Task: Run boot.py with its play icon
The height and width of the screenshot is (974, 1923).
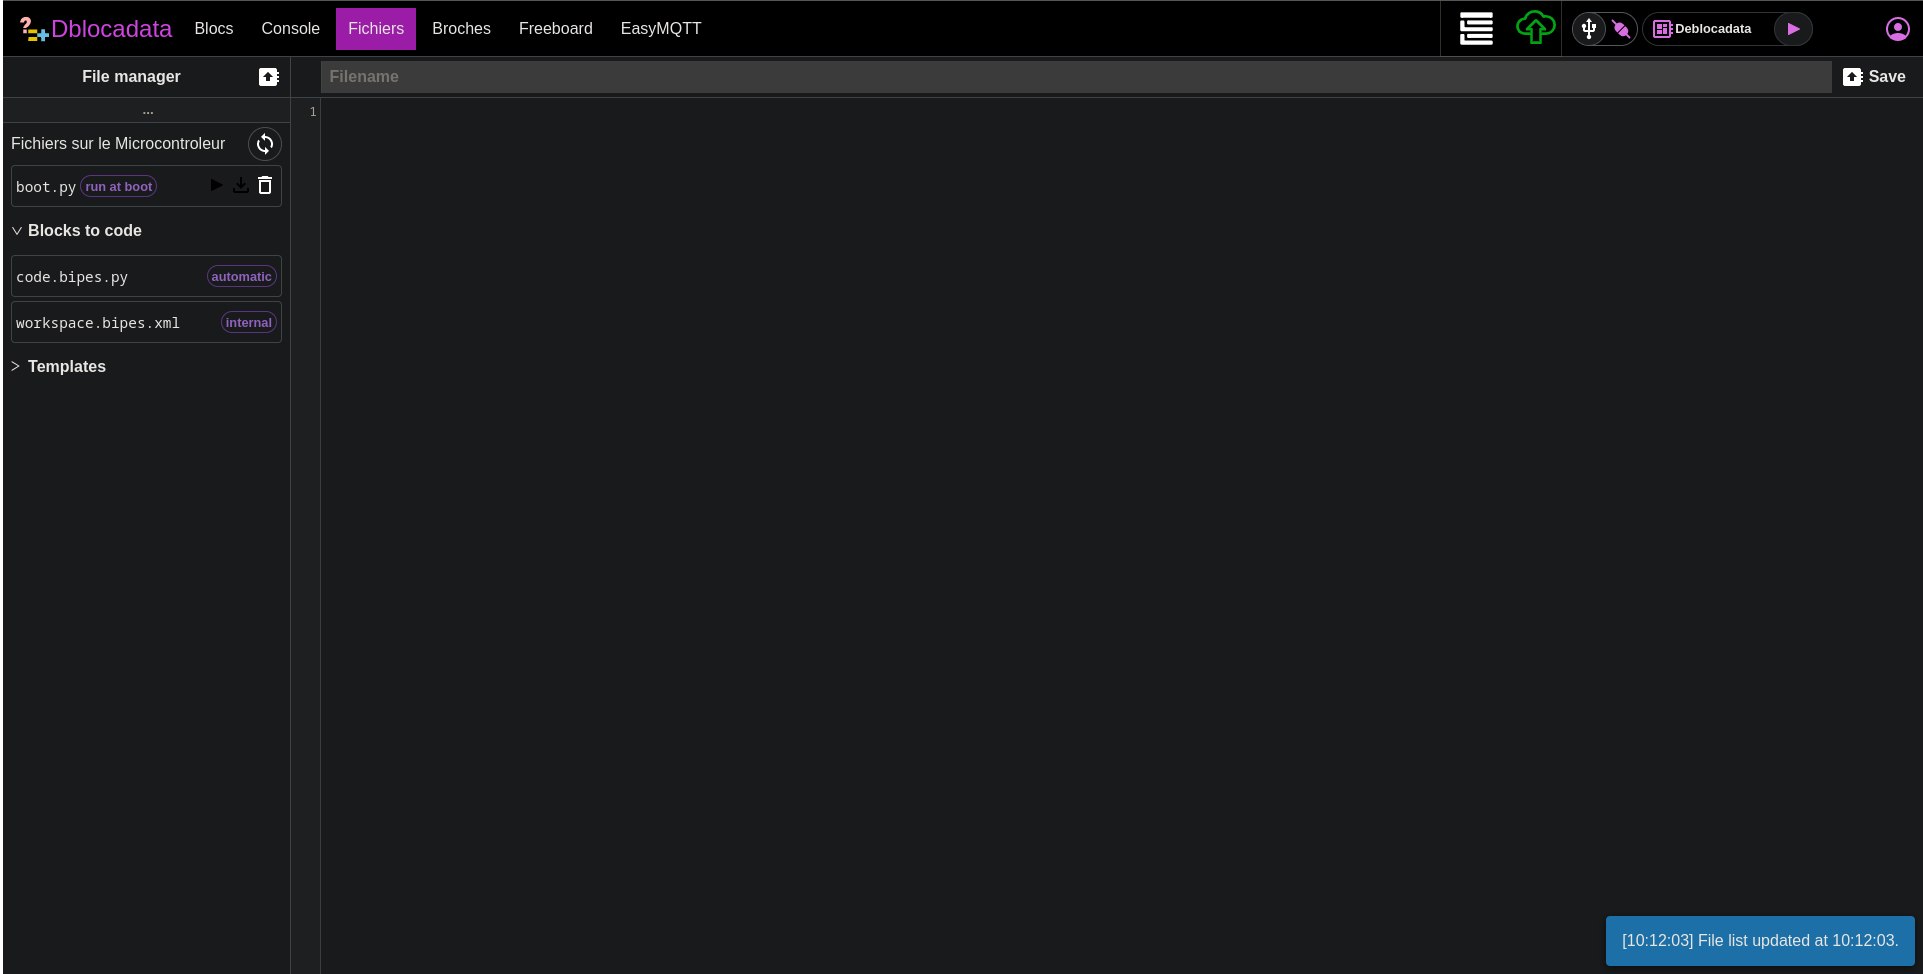Action: tap(216, 185)
